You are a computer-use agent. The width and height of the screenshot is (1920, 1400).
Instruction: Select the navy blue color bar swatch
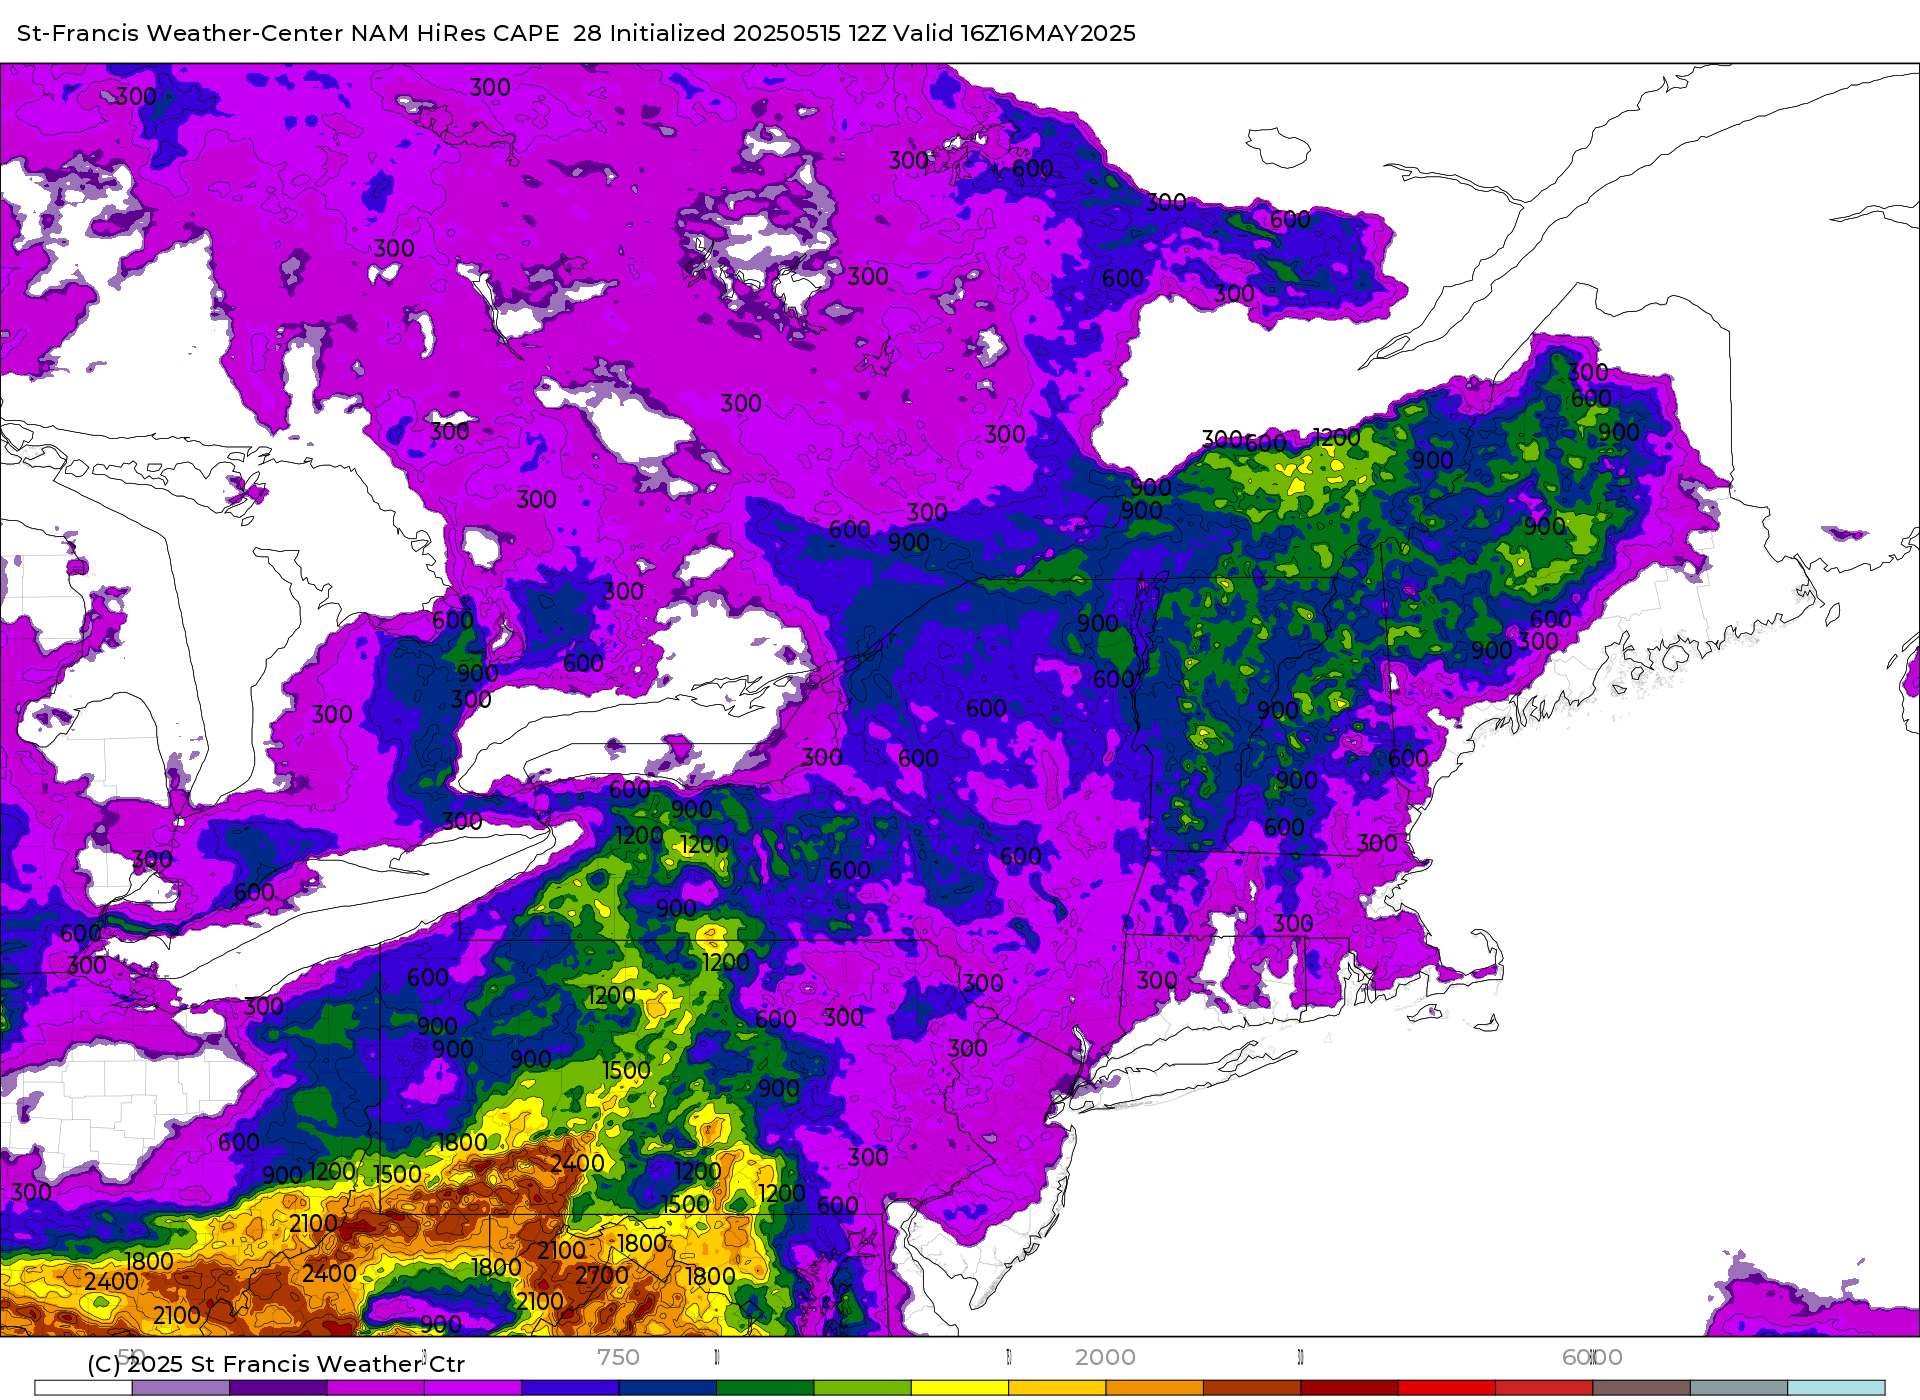pyautogui.click(x=668, y=1388)
